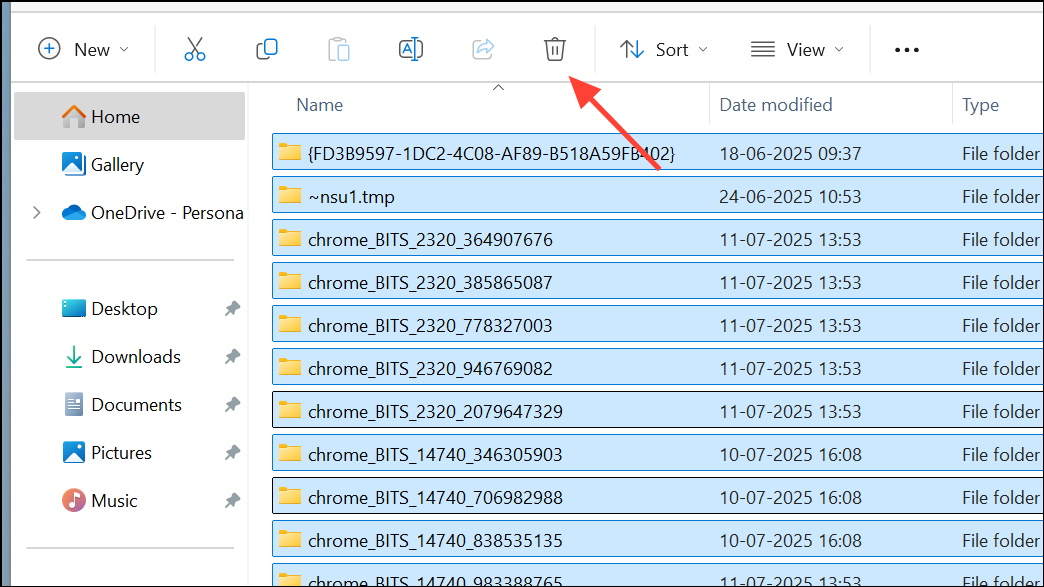Expand the New button dropdown
1044x587 pixels.
click(x=124, y=48)
